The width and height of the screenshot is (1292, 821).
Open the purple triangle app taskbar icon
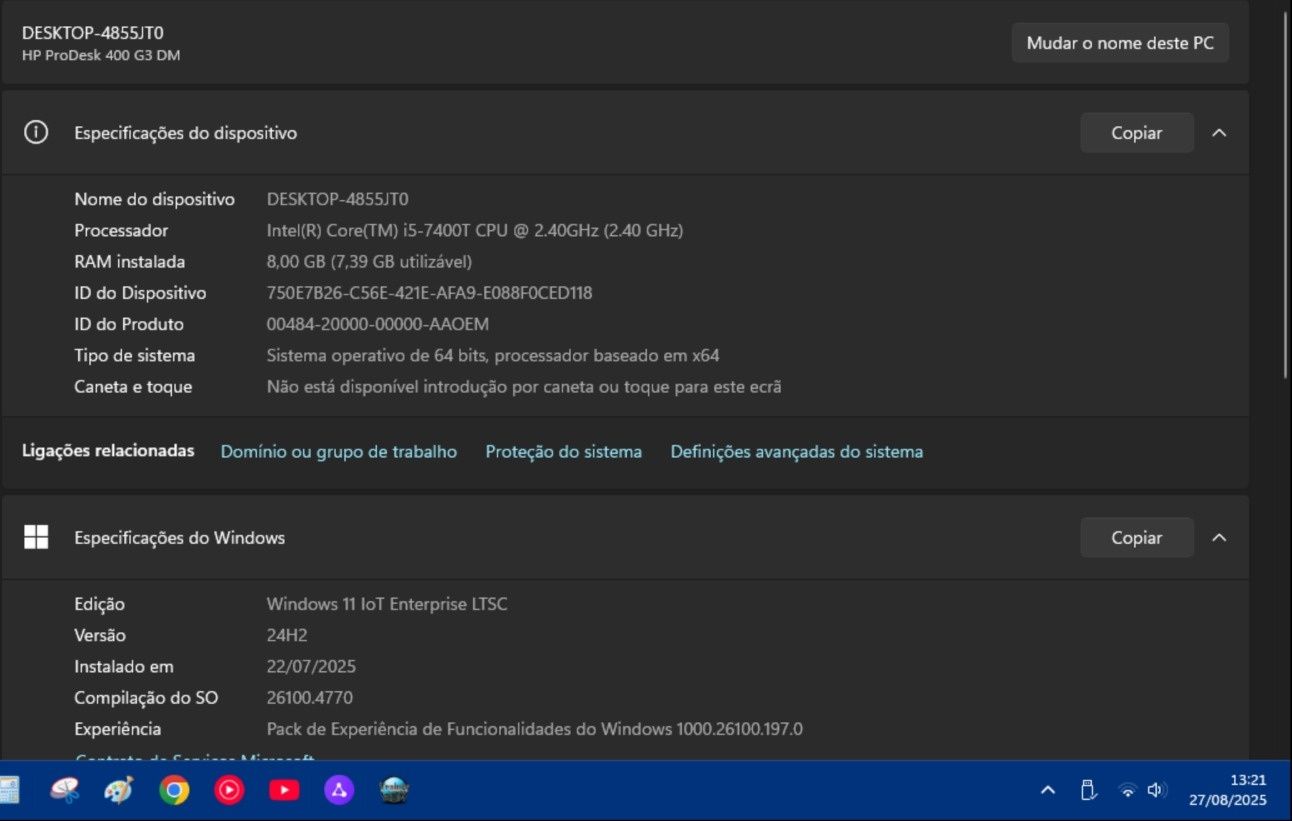click(339, 791)
